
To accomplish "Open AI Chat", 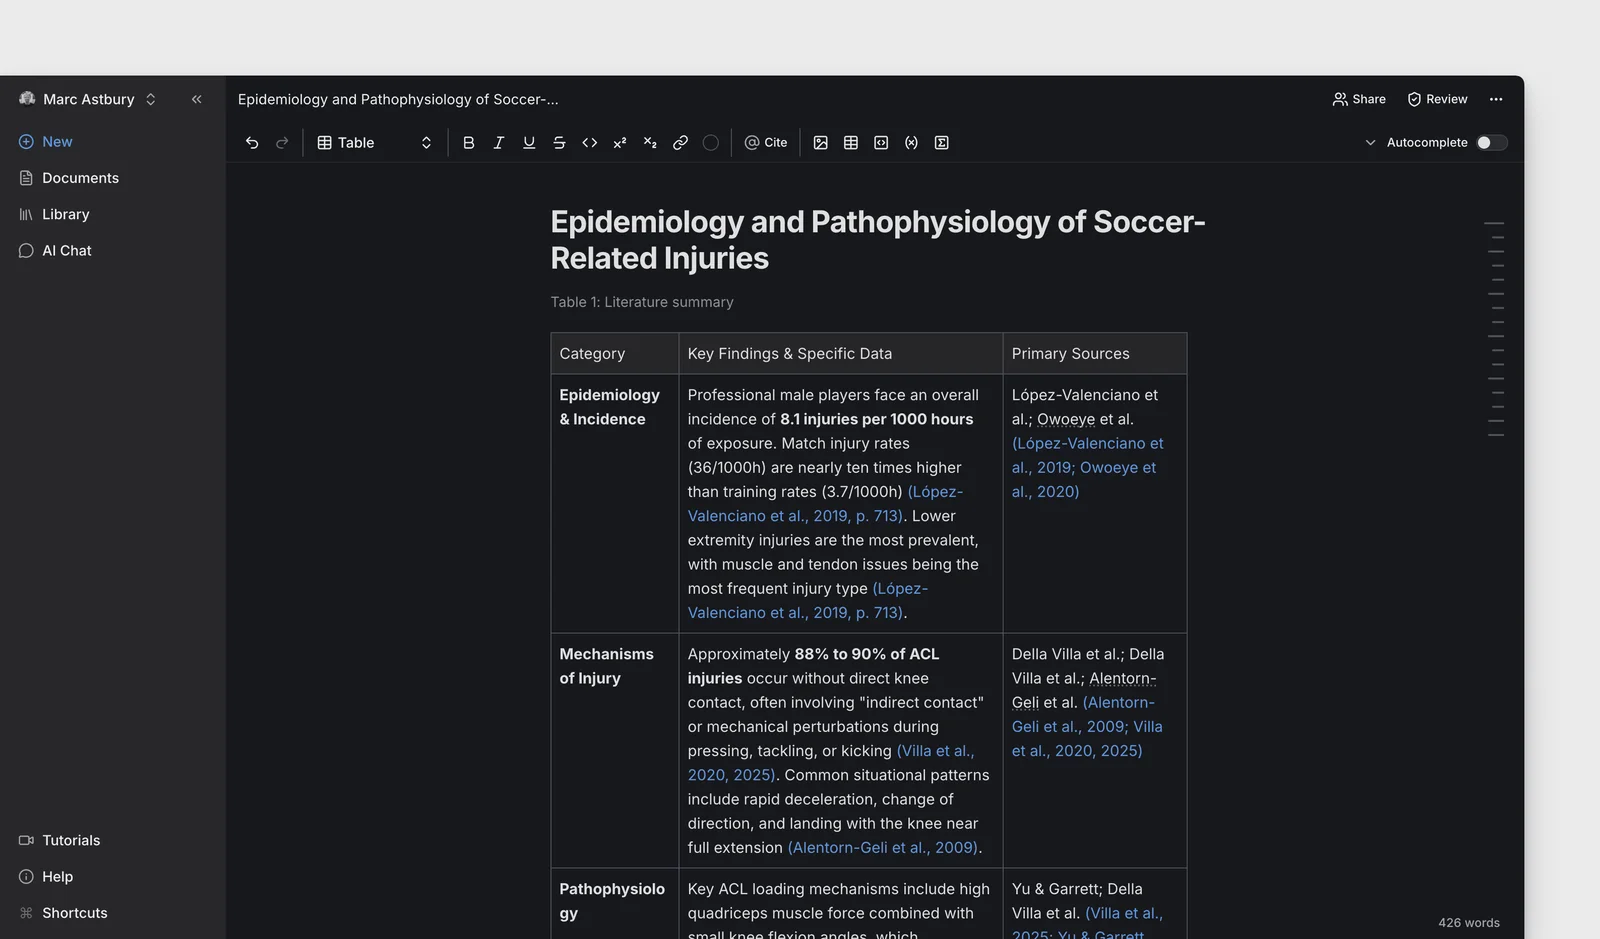I will point(55,251).
